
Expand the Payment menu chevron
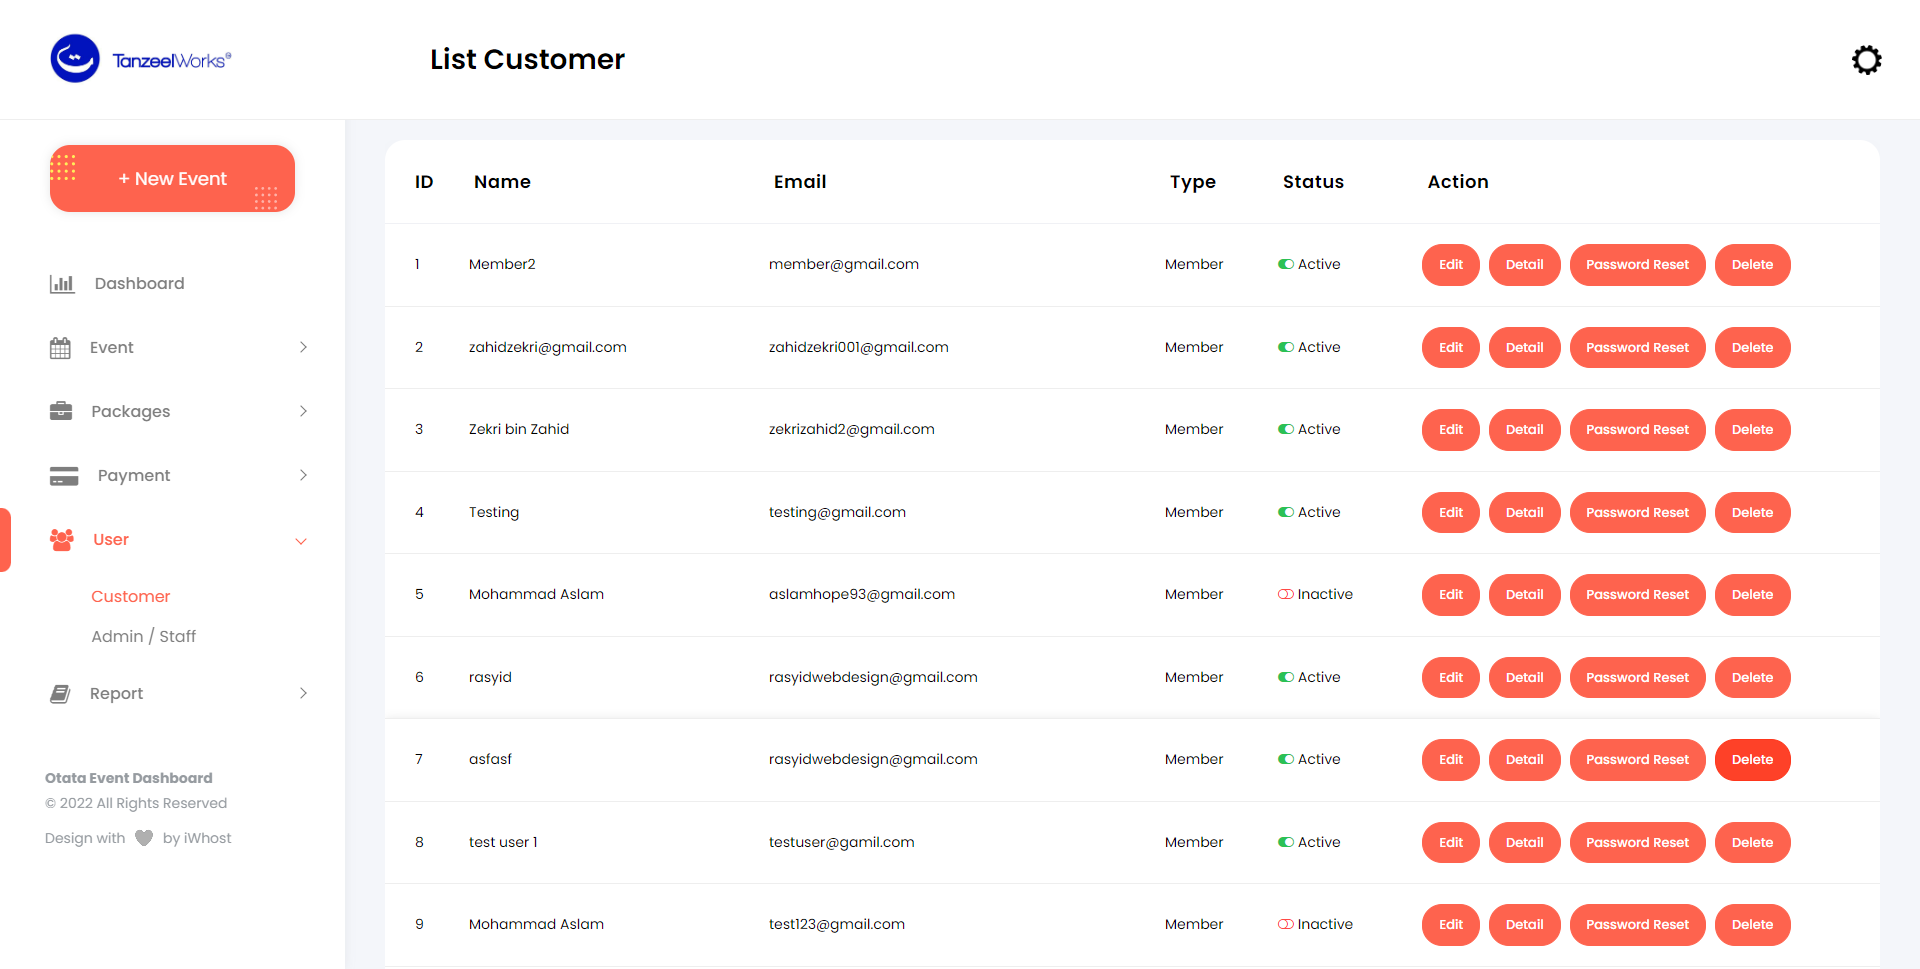[303, 475]
